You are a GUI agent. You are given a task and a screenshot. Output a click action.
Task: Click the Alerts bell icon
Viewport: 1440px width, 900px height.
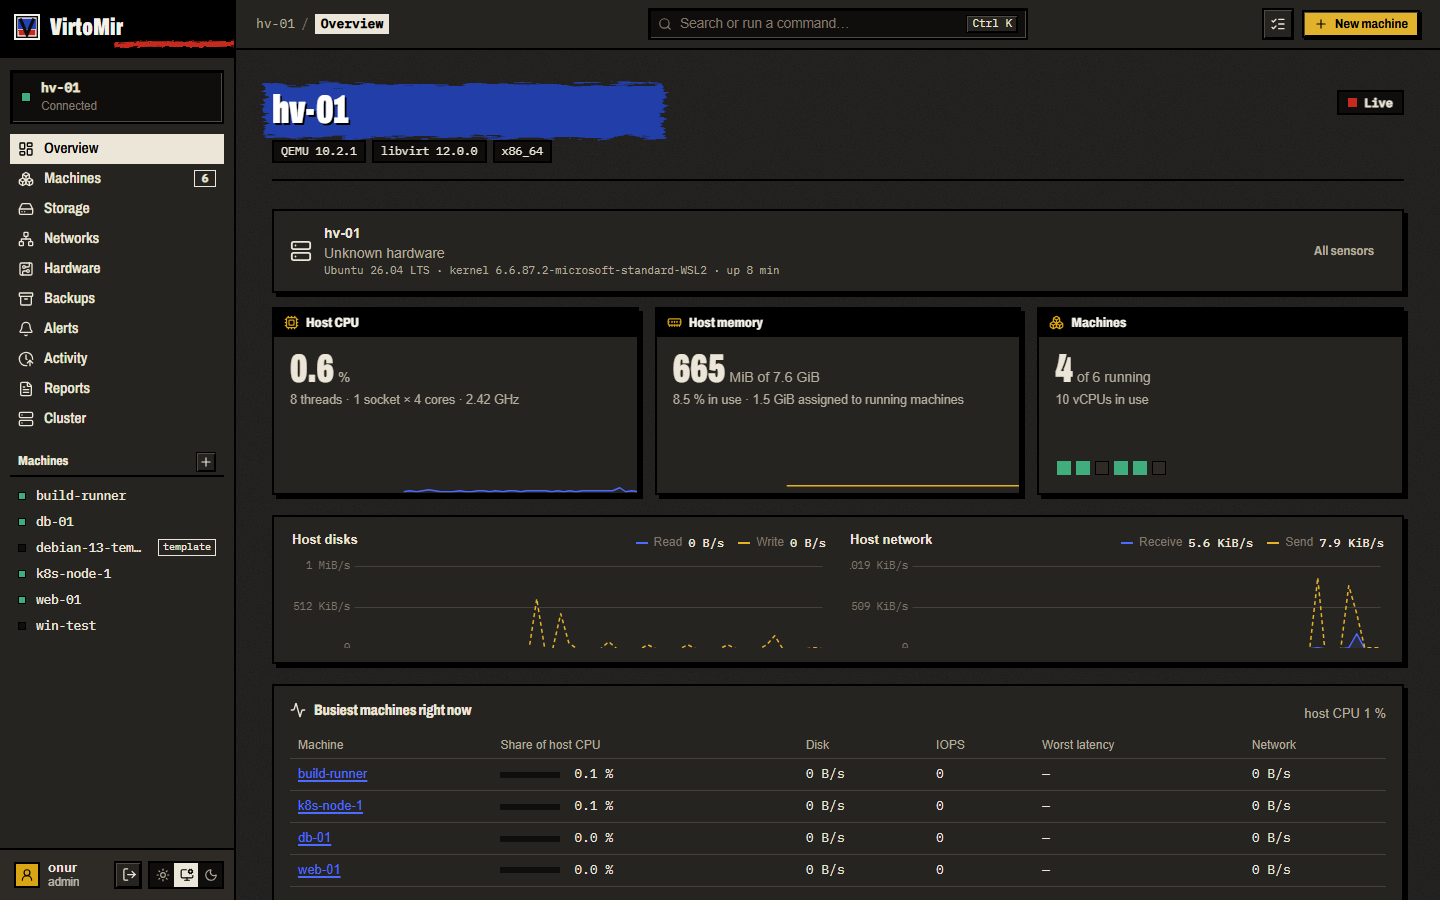pyautogui.click(x=26, y=328)
